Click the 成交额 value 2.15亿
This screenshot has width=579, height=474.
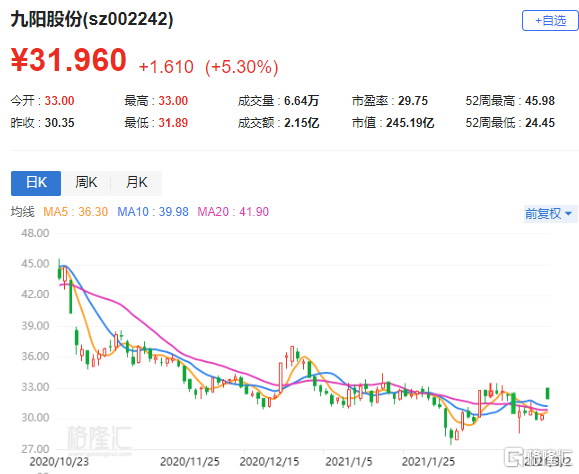(301, 123)
